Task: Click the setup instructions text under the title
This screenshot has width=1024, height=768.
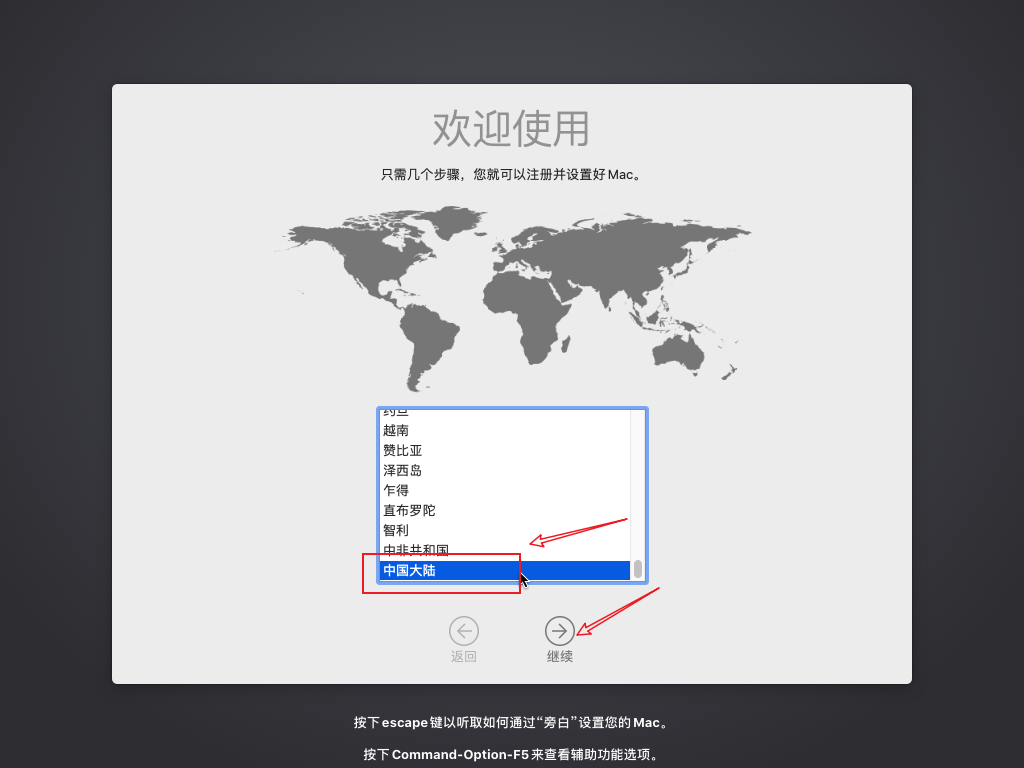Action: point(512,173)
